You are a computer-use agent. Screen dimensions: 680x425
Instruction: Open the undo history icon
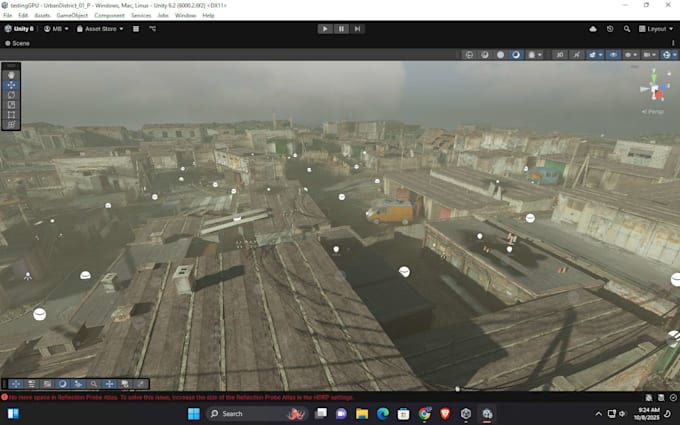tap(610, 29)
